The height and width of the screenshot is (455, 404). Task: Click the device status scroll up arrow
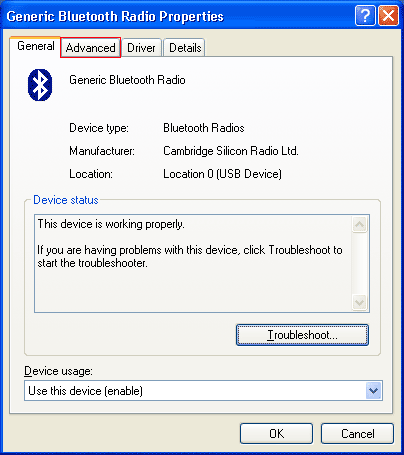(x=359, y=225)
